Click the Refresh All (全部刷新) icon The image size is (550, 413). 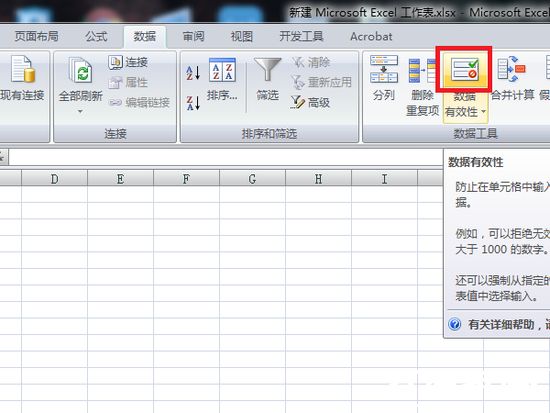pos(81,70)
